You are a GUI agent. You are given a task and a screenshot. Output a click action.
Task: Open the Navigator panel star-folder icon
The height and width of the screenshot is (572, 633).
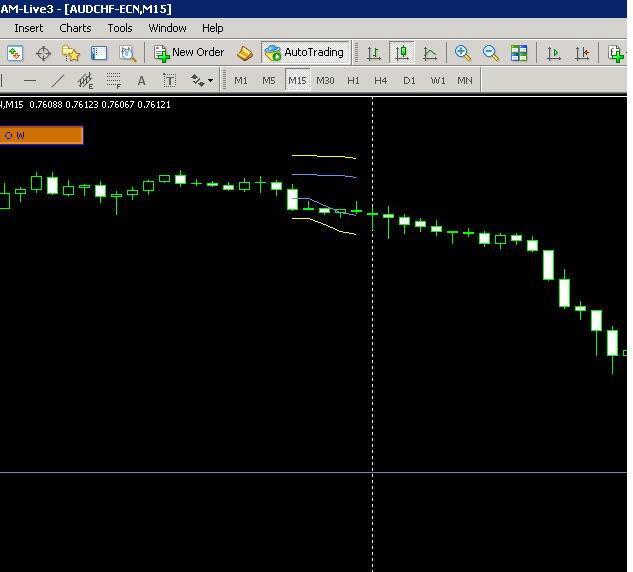point(71,53)
